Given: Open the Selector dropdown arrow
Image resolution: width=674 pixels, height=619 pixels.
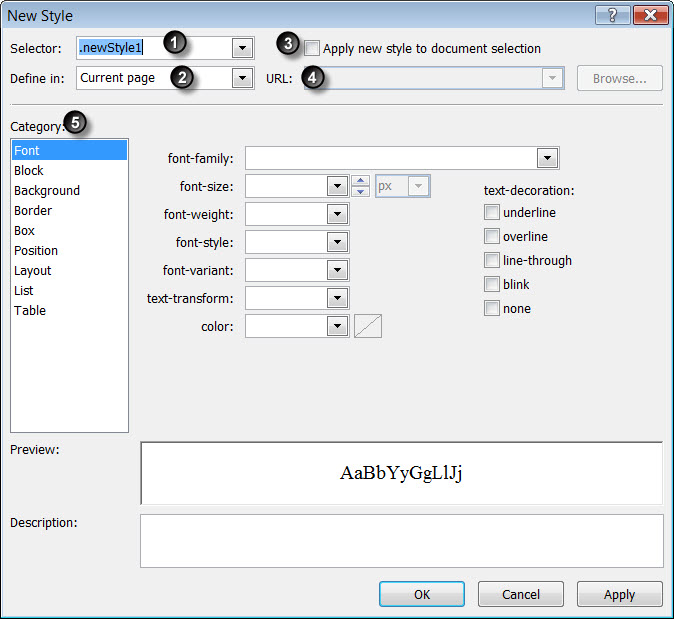Looking at the screenshot, I should pyautogui.click(x=242, y=48).
